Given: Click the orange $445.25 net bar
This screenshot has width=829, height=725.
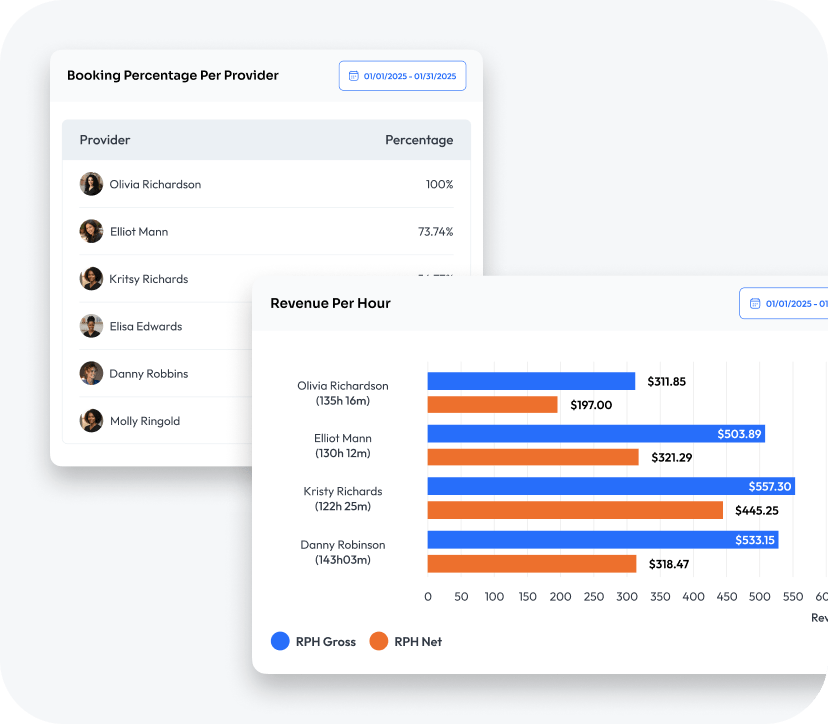Looking at the screenshot, I should pyautogui.click(x=575, y=510).
